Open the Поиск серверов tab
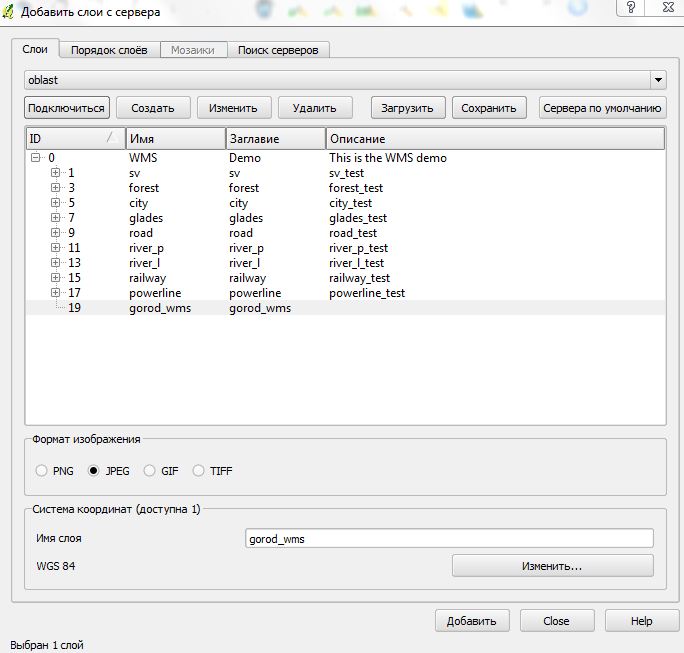Screen dimensions: 684x653 point(279,50)
